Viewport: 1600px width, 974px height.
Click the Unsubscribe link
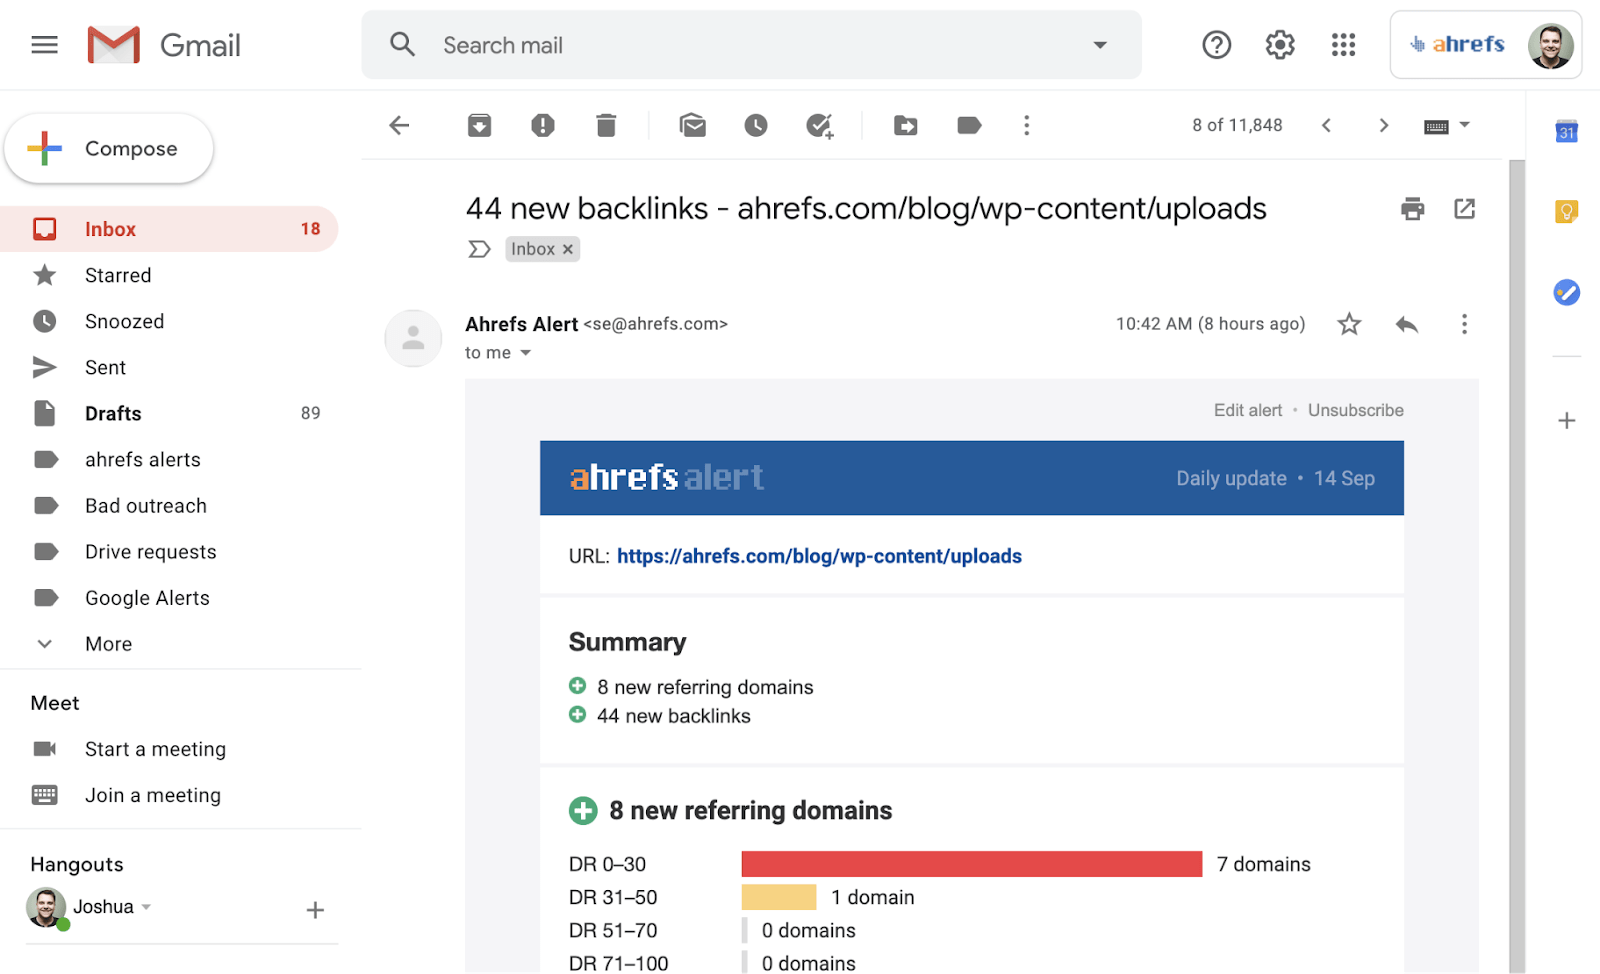click(1355, 410)
